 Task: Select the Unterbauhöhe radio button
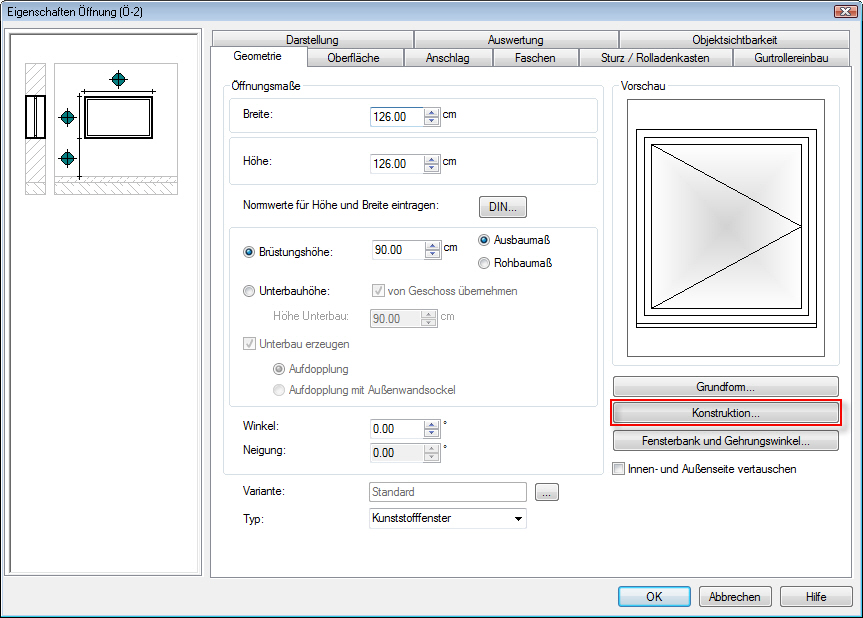pos(249,291)
